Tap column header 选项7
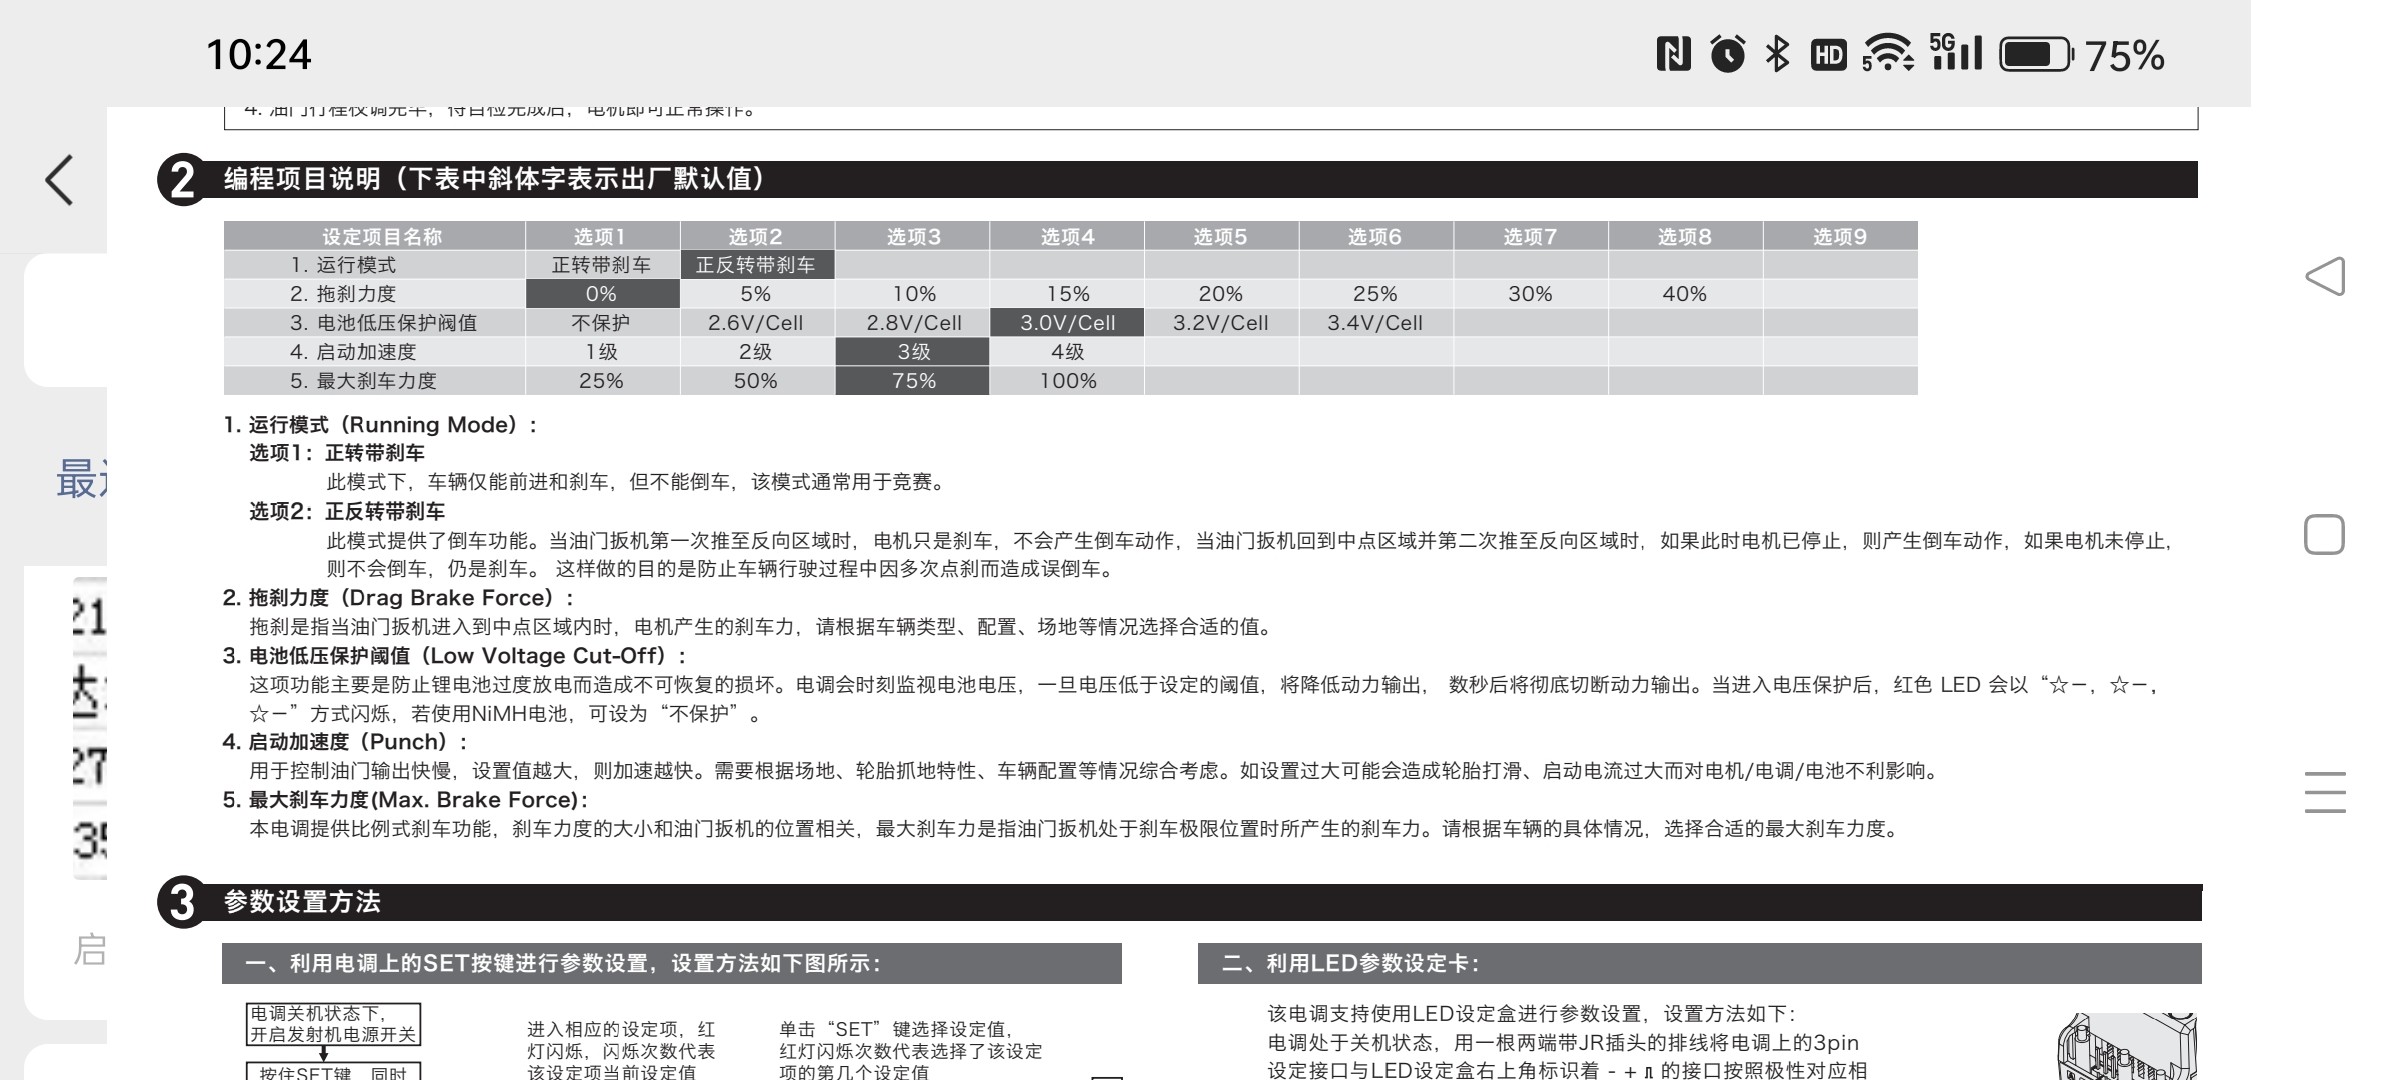This screenshot has width=2400, height=1080. tap(1530, 236)
